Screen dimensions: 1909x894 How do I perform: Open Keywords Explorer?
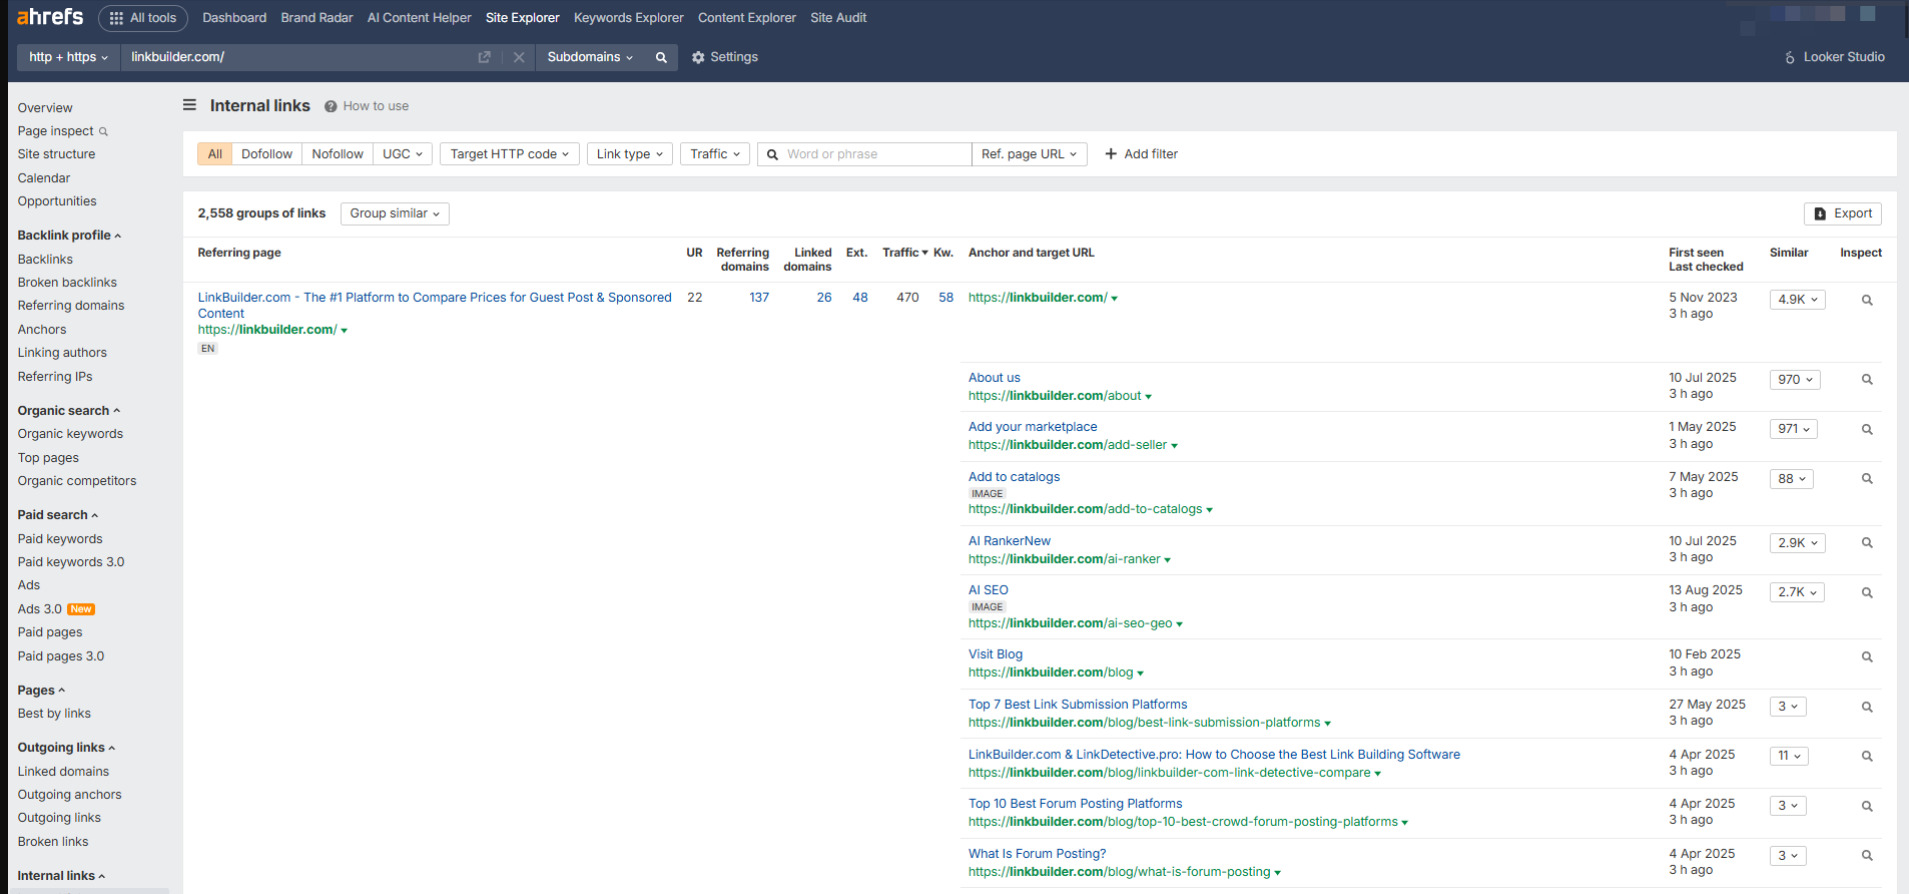pos(628,18)
